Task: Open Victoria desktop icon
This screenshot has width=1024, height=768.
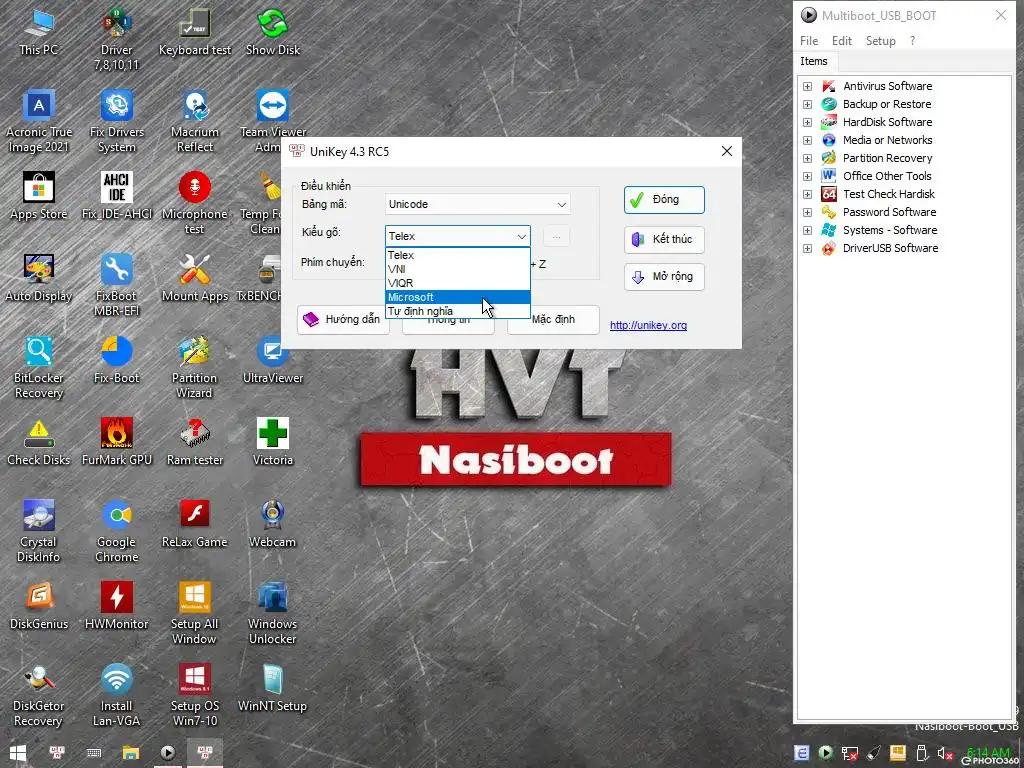Action: pos(272,443)
